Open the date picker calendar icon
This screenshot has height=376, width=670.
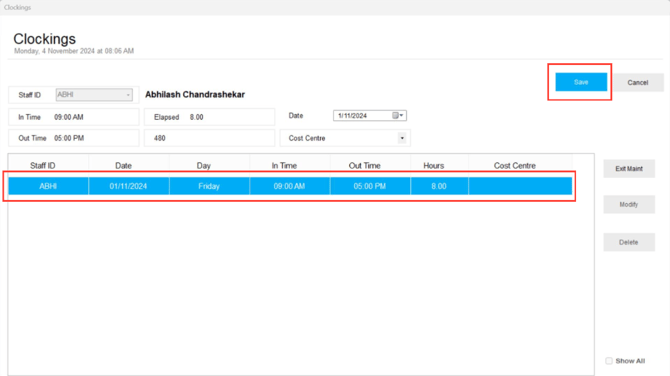[x=396, y=115]
